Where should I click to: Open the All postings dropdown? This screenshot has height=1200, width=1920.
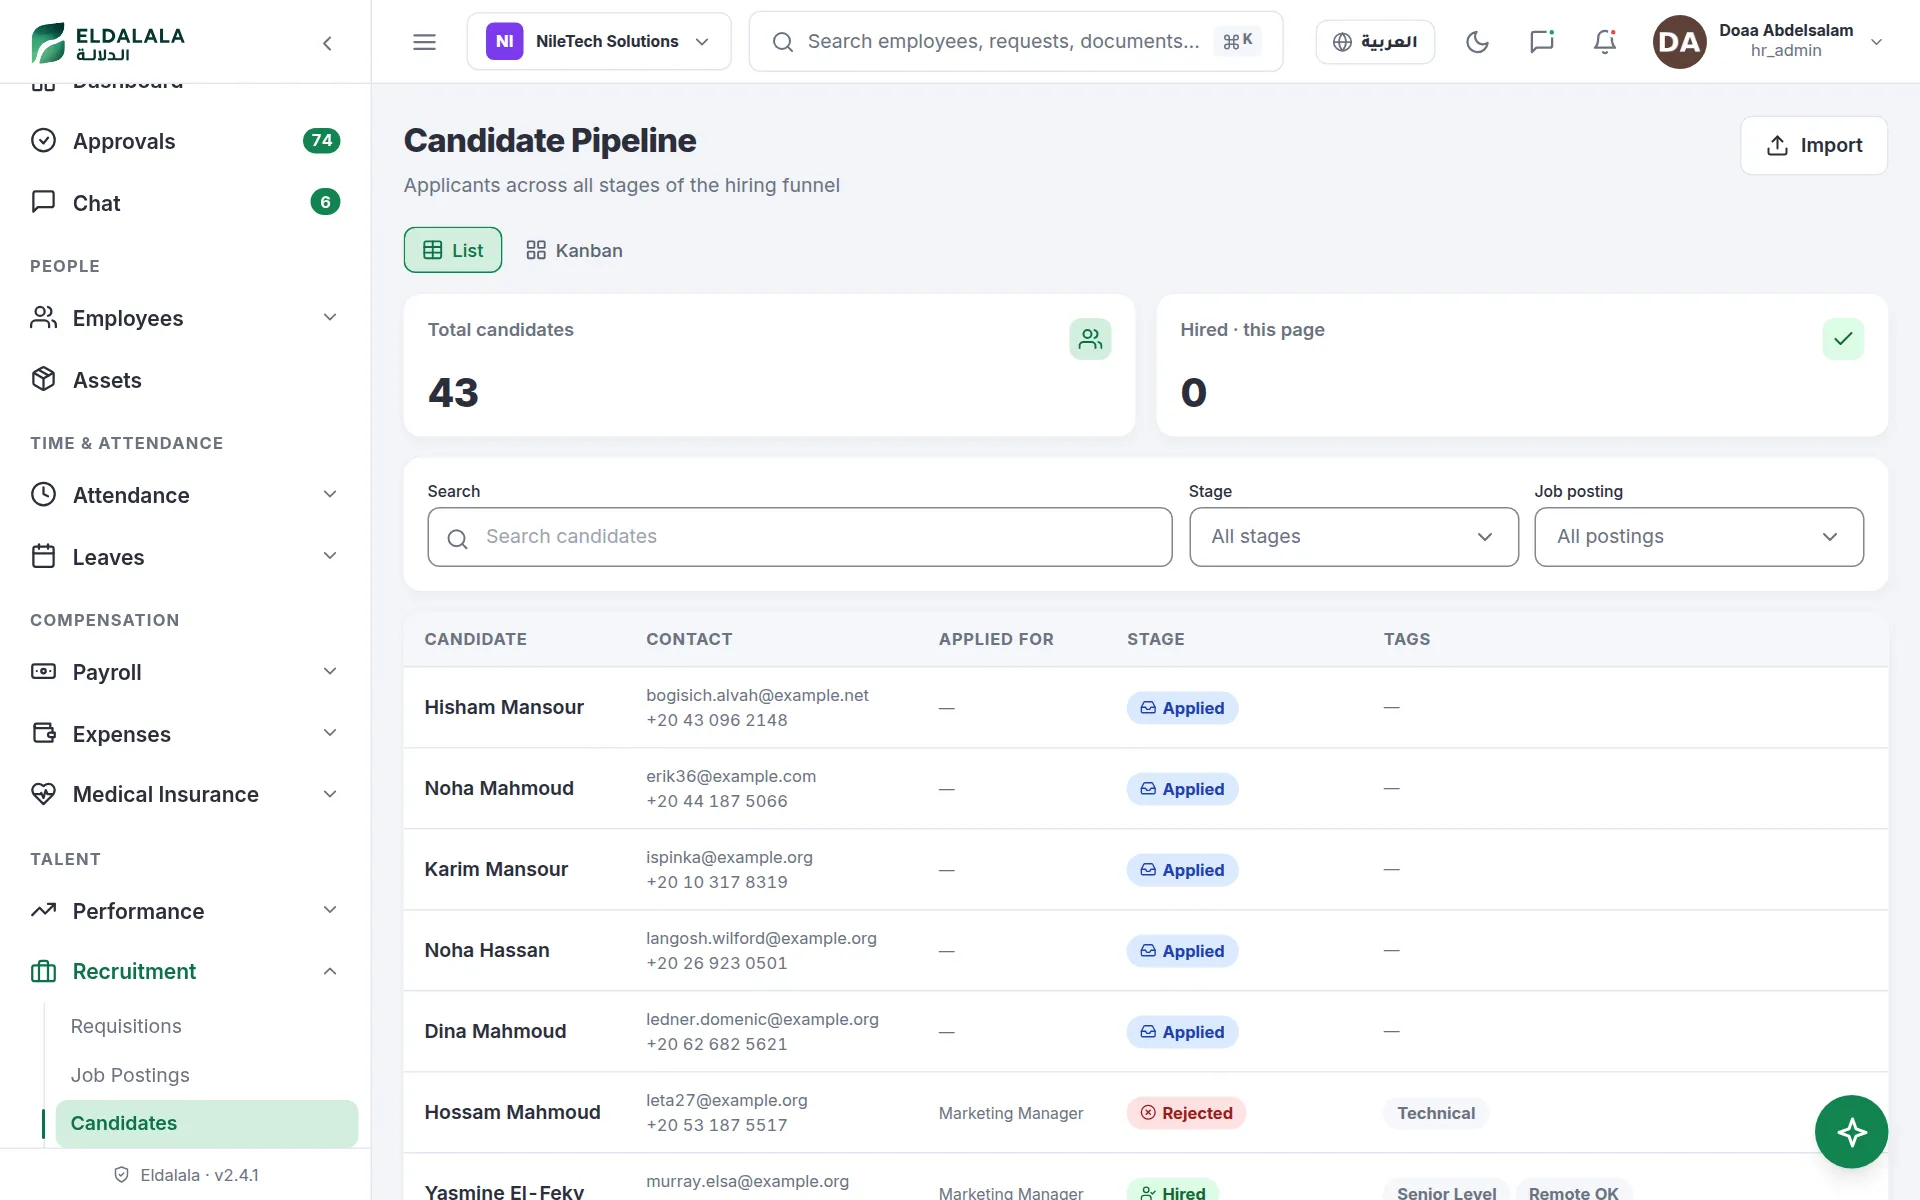click(1699, 537)
